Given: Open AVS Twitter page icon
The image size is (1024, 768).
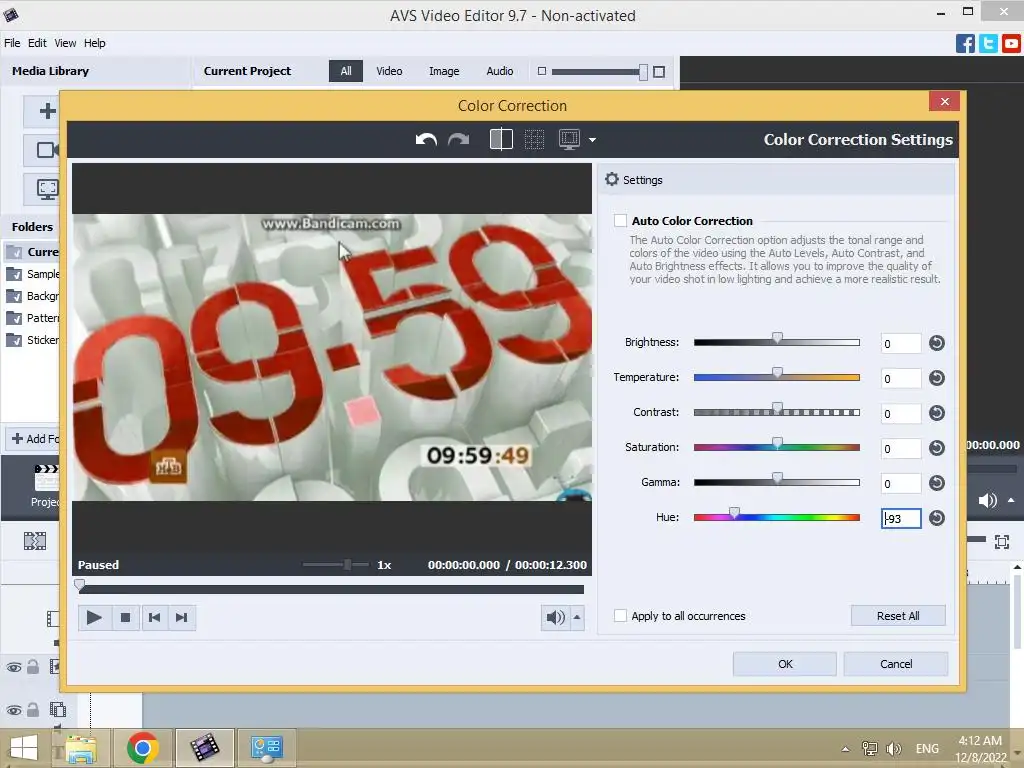Looking at the screenshot, I should (x=988, y=44).
